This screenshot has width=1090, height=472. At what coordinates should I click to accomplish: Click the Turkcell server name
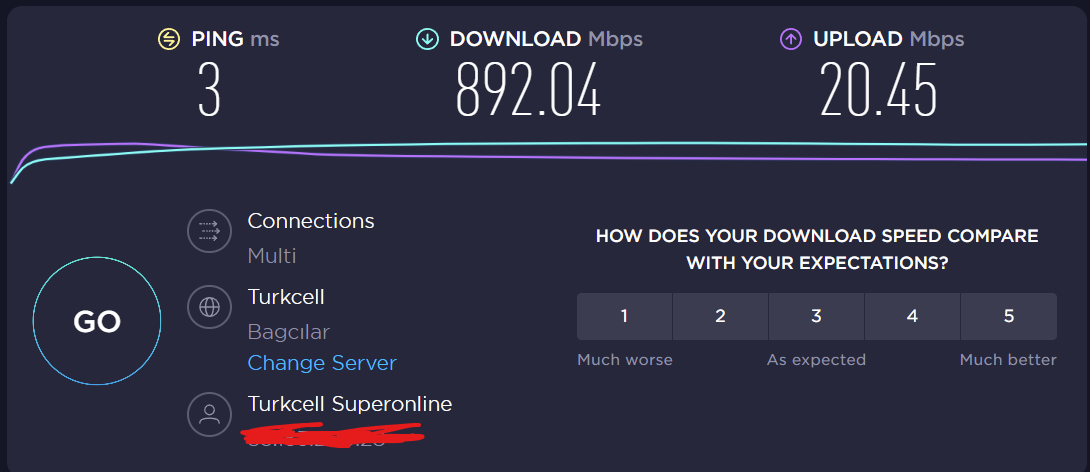pos(286,297)
